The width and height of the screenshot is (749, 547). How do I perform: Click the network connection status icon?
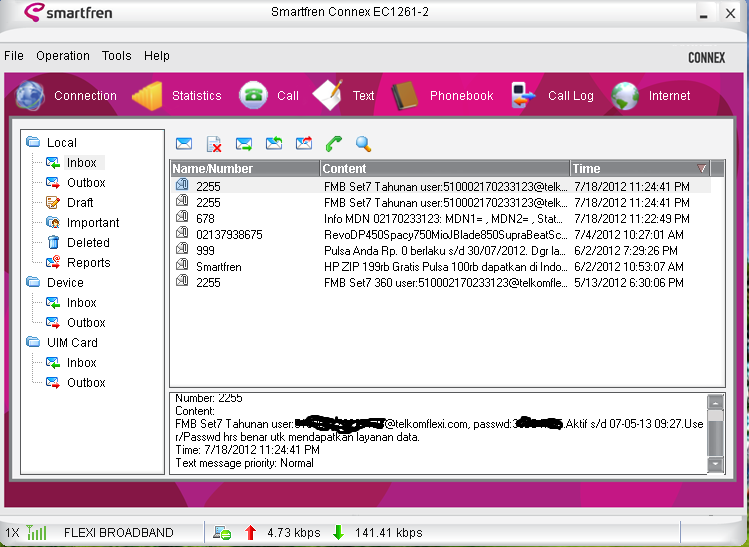click(222, 532)
